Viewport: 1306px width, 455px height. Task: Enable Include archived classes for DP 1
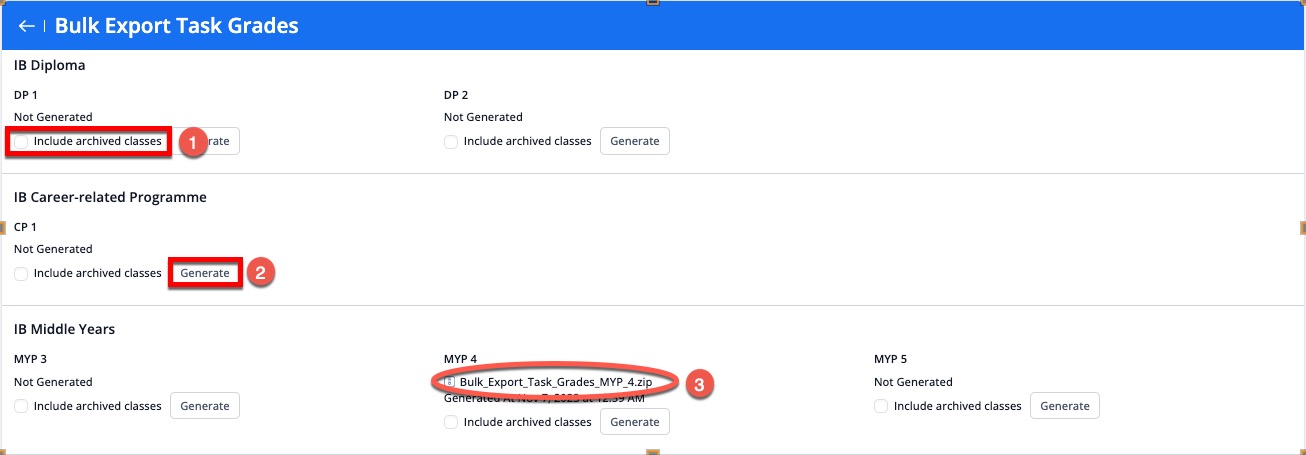[x=22, y=142]
